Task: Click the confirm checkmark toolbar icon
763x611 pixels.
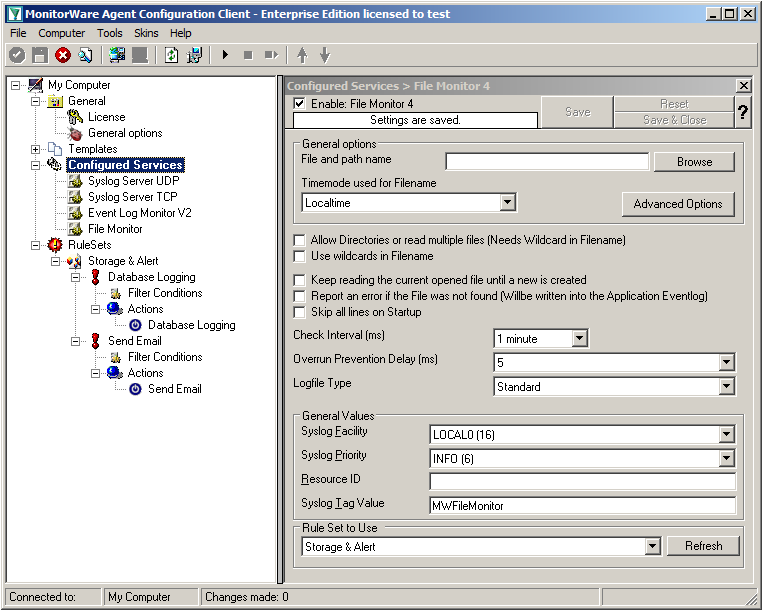Action: click(x=17, y=55)
